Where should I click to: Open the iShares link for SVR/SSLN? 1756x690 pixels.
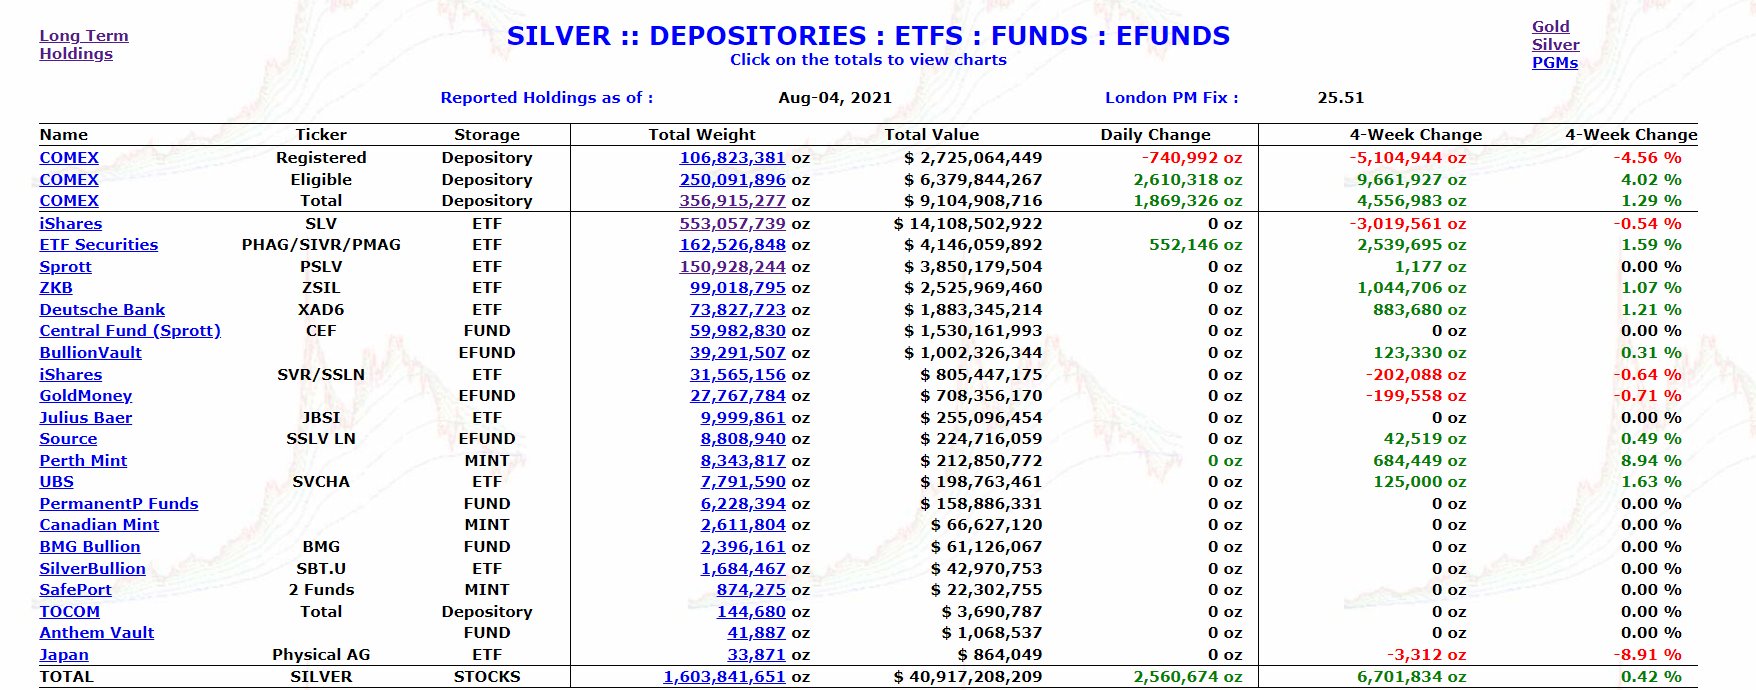pos(71,375)
